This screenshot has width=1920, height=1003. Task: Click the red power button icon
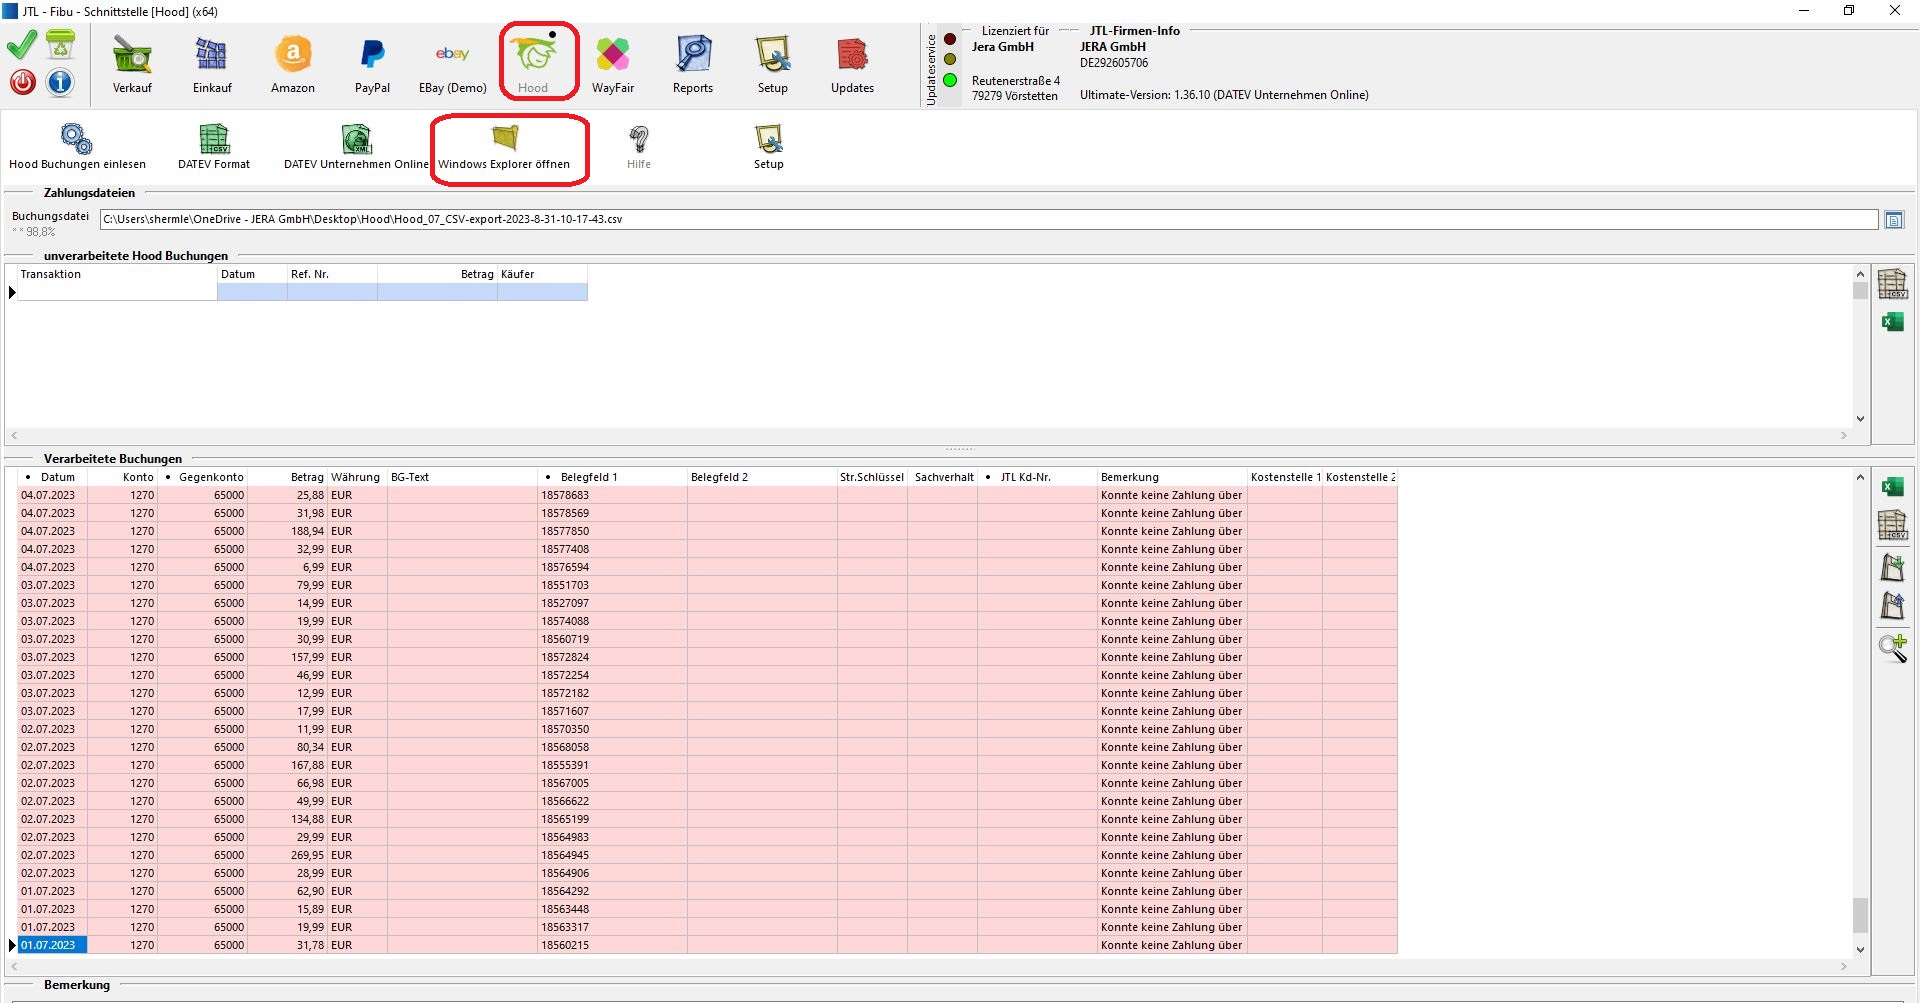pos(23,82)
